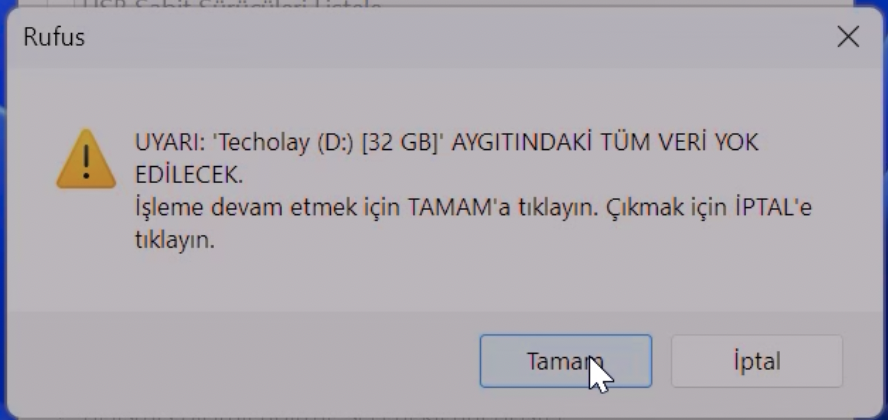Image resolution: width=888 pixels, height=420 pixels.
Task: Click the word EDİLECEK in the warning
Action: pos(189,175)
